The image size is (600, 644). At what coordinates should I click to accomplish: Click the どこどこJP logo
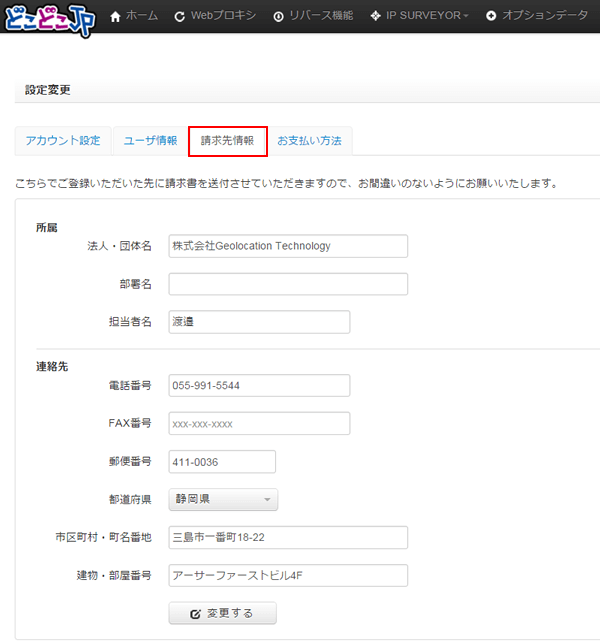[50, 19]
